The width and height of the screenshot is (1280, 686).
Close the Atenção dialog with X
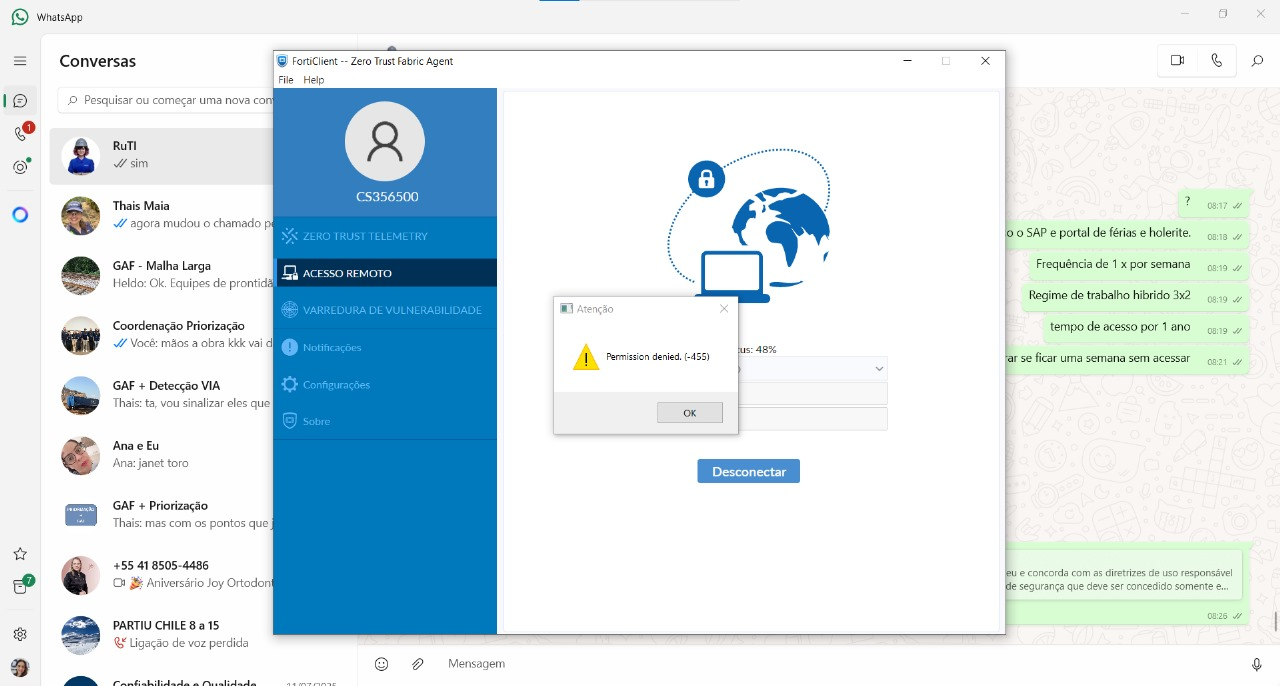click(724, 309)
